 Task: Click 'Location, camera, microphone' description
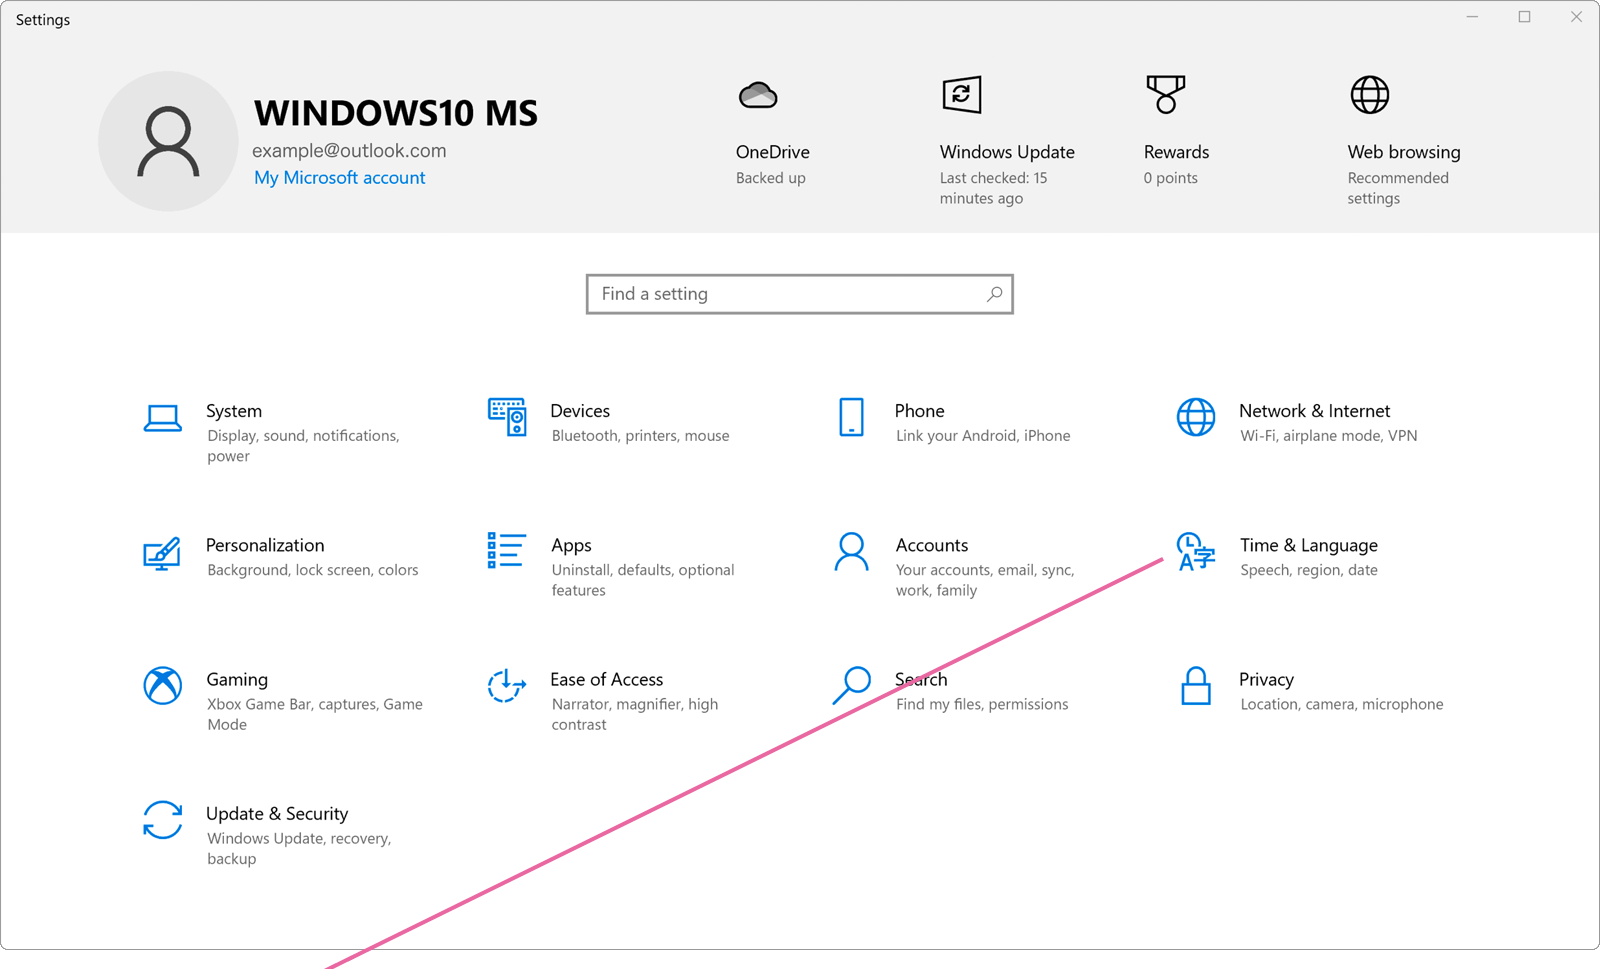pyautogui.click(x=1341, y=704)
